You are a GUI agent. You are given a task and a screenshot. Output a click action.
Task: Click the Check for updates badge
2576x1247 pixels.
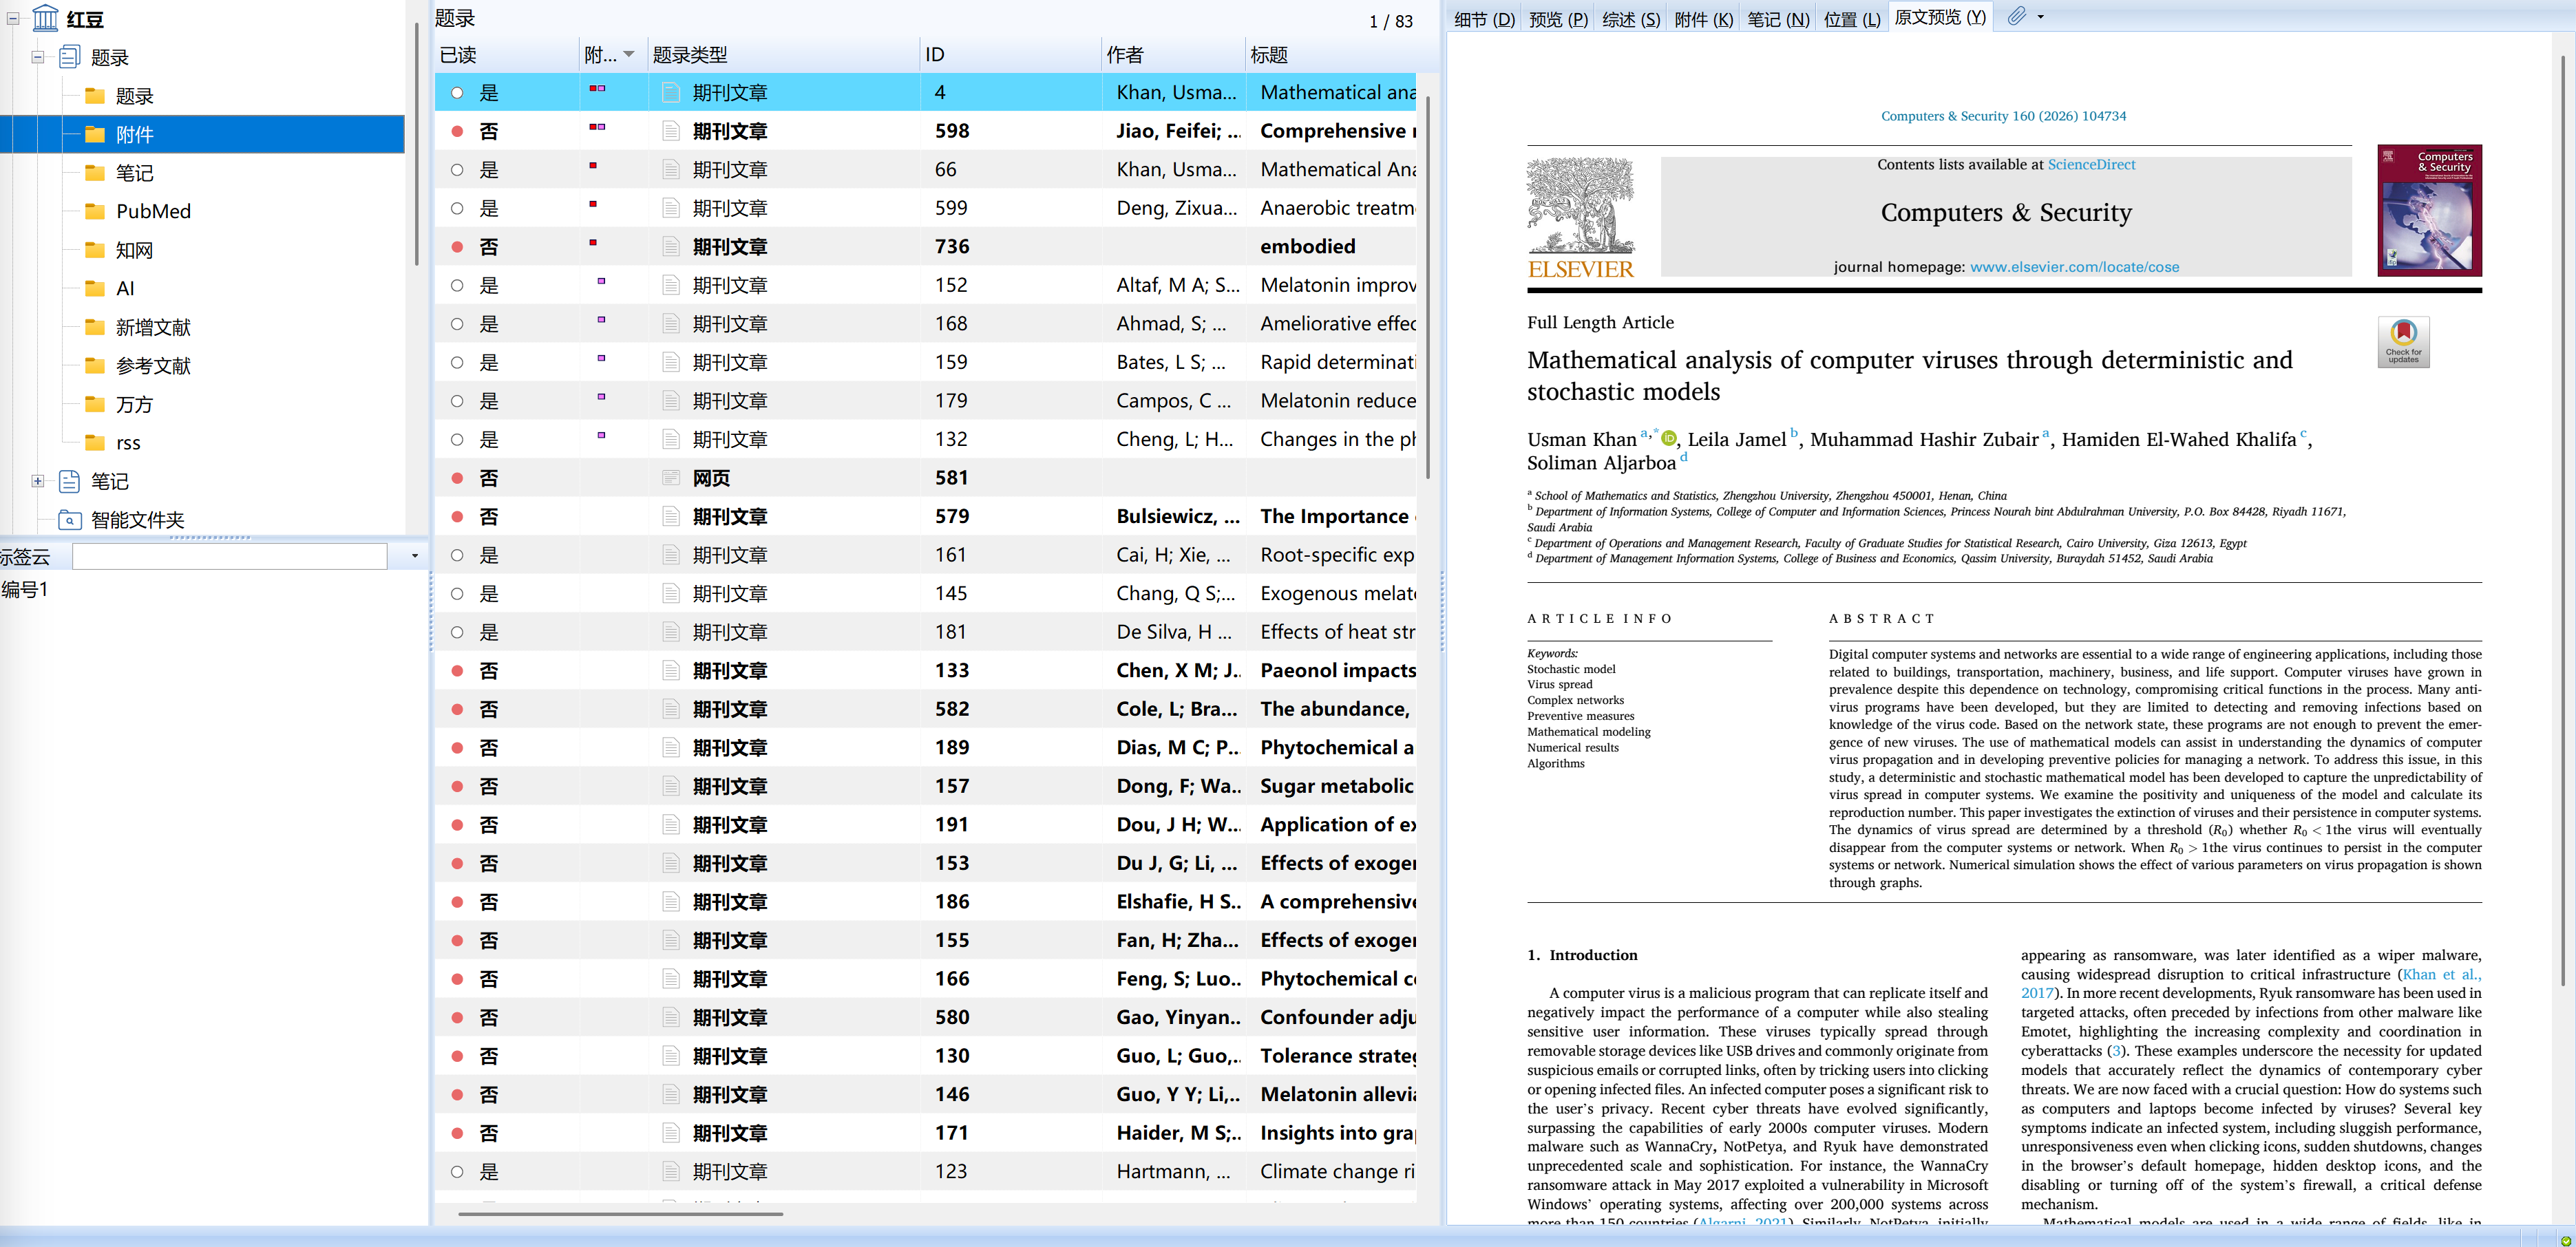2403,342
